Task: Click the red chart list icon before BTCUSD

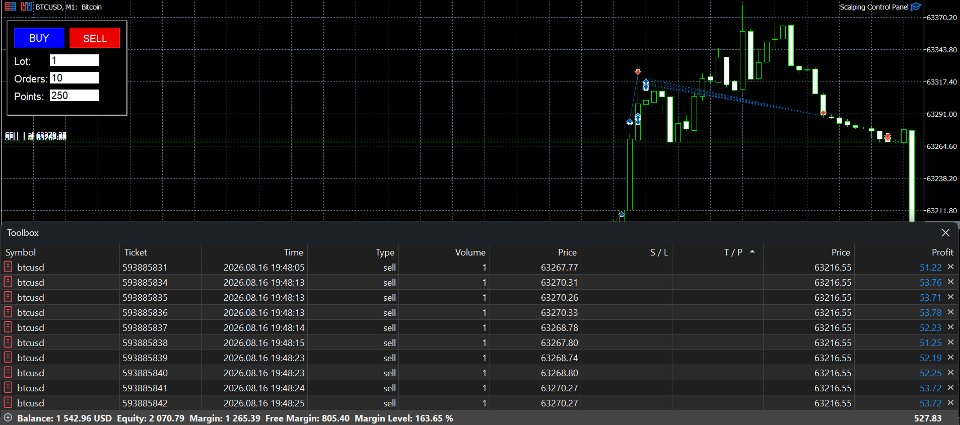Action: coord(10,7)
